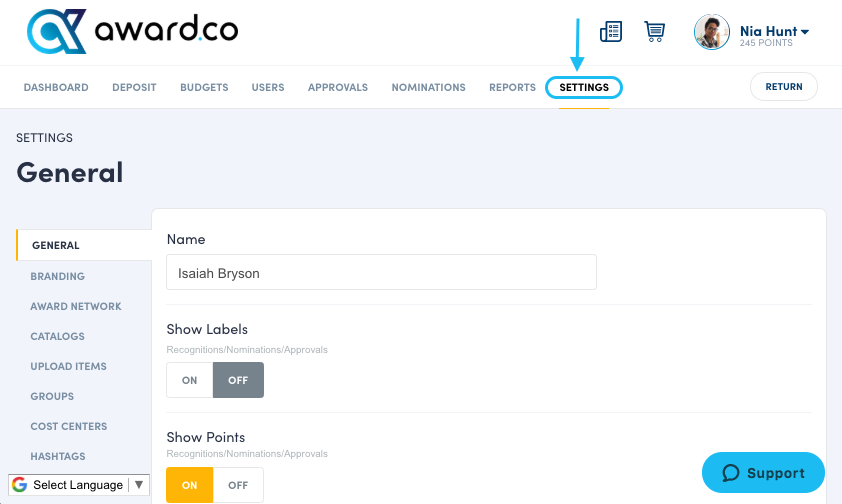Expand the Nia Hunt user dropdown
The width and height of the screenshot is (842, 504).
pyautogui.click(x=774, y=32)
